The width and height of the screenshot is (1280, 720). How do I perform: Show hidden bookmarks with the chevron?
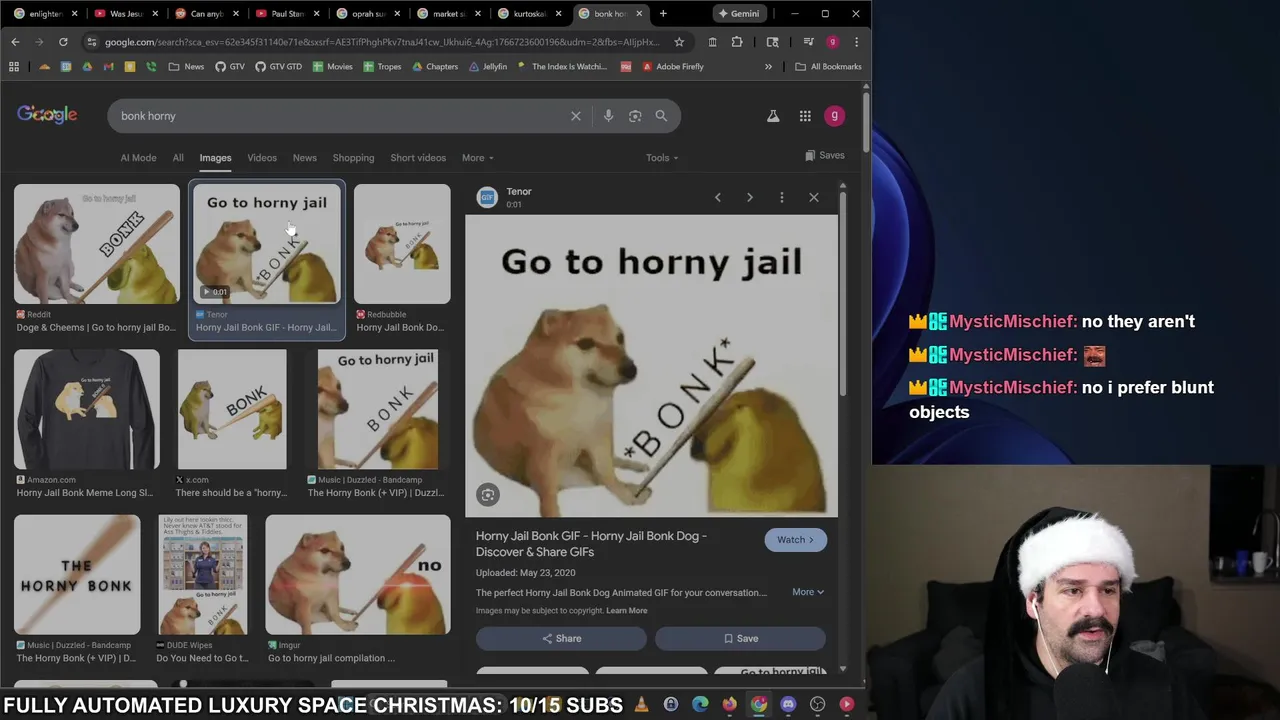(768, 67)
